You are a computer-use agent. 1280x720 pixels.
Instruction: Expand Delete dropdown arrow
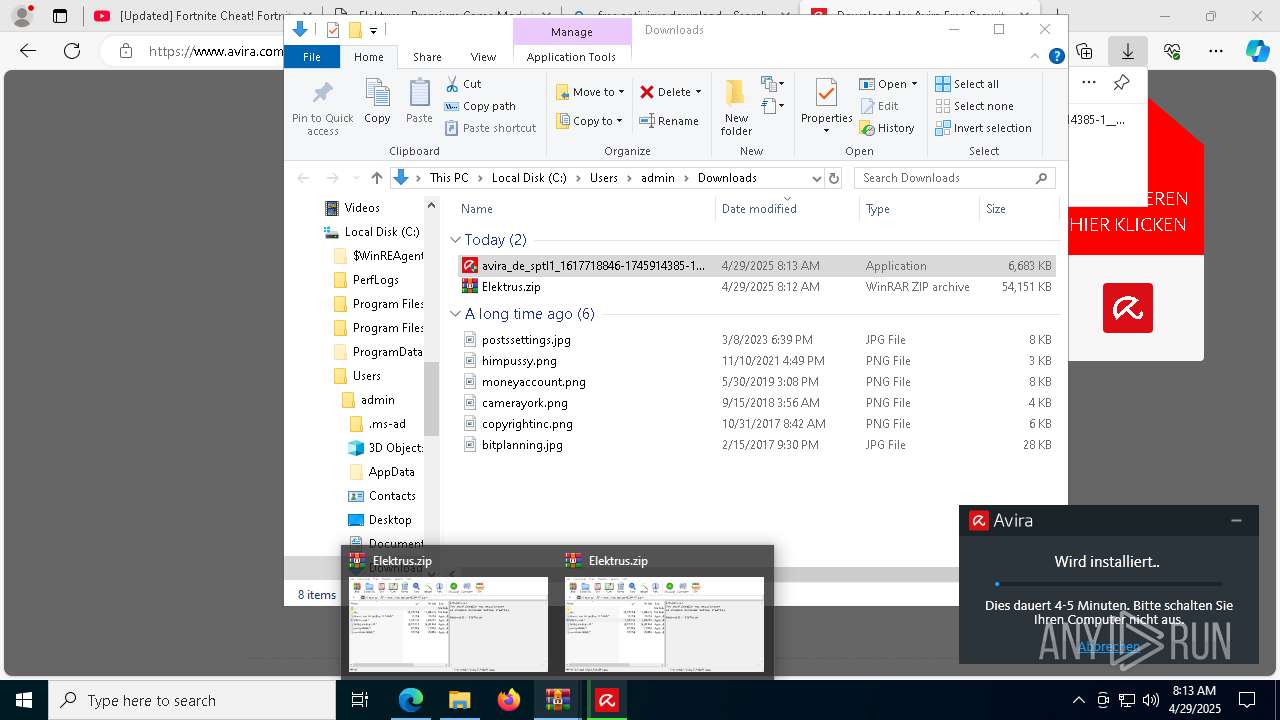coord(698,92)
